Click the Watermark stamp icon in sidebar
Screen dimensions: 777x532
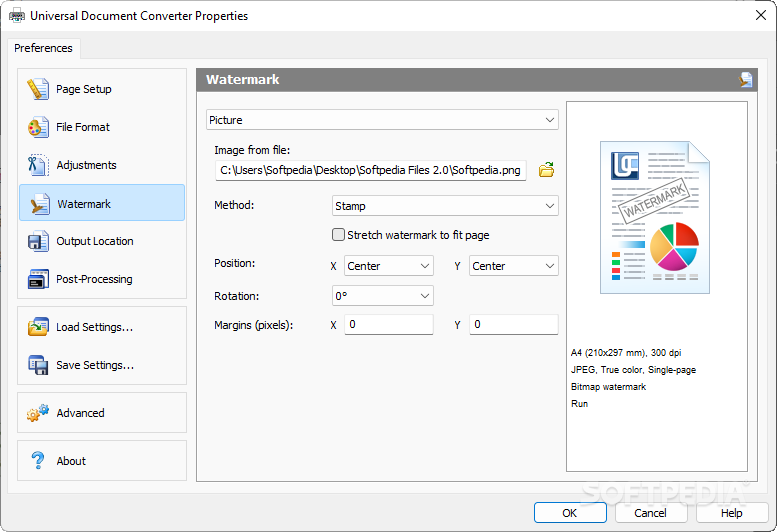[39, 204]
